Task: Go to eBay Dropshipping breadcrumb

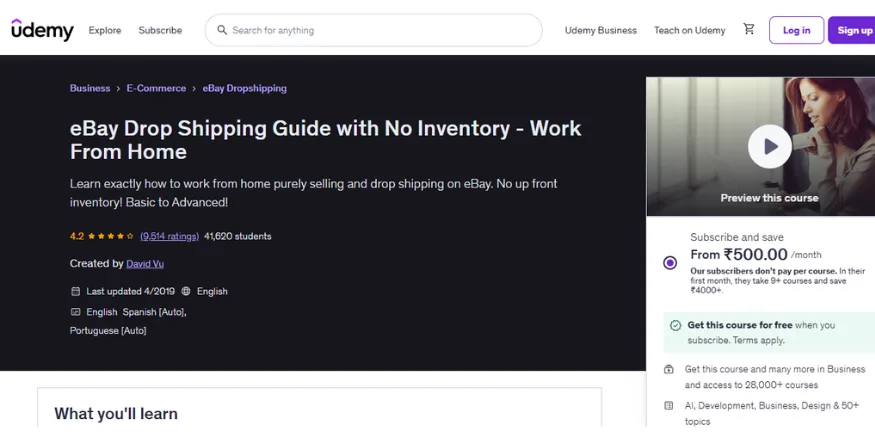Action: click(x=244, y=88)
